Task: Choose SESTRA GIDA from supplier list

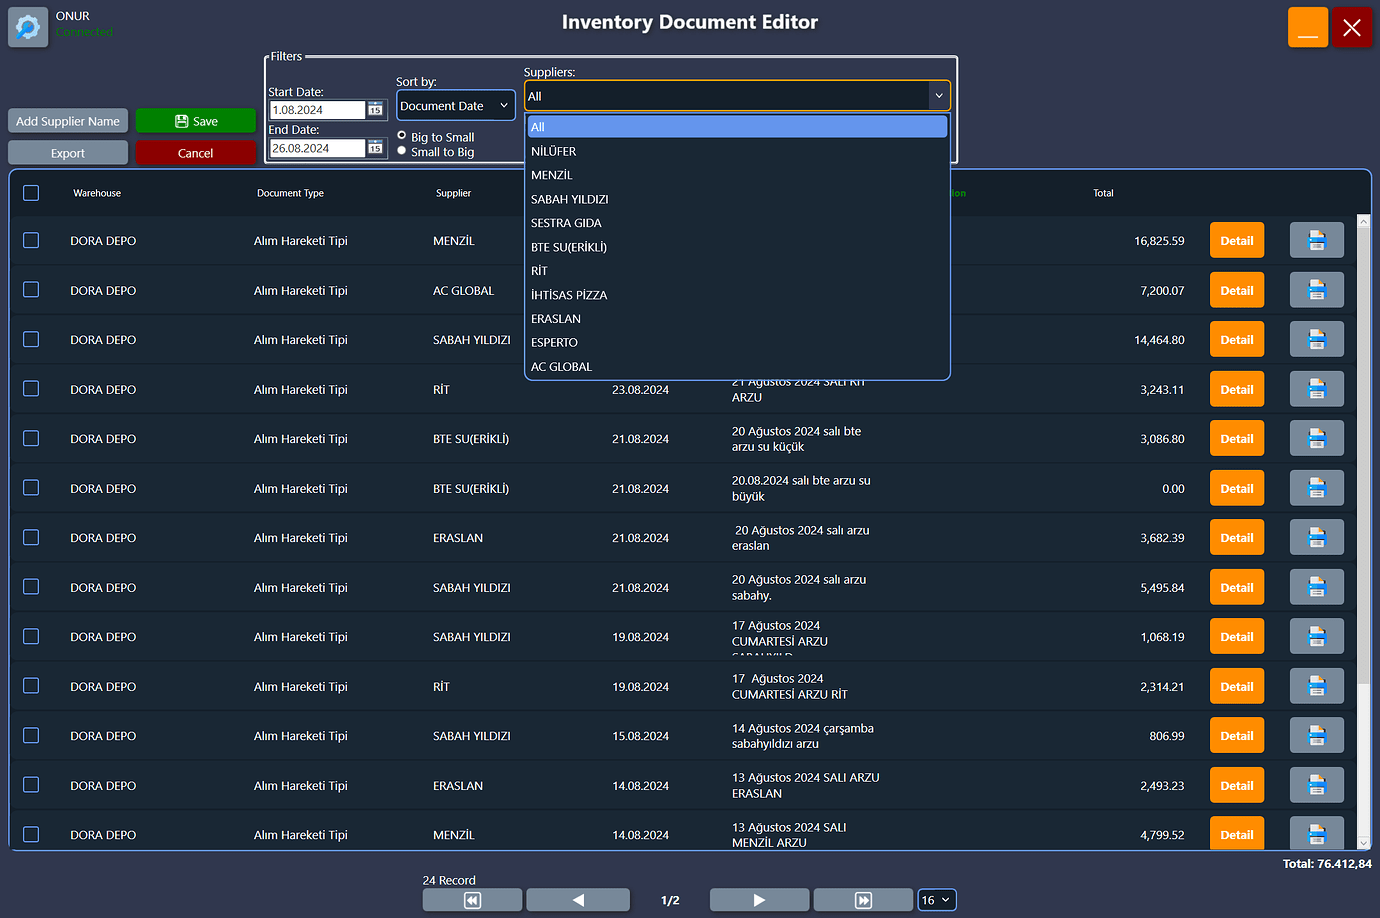Action: [566, 223]
